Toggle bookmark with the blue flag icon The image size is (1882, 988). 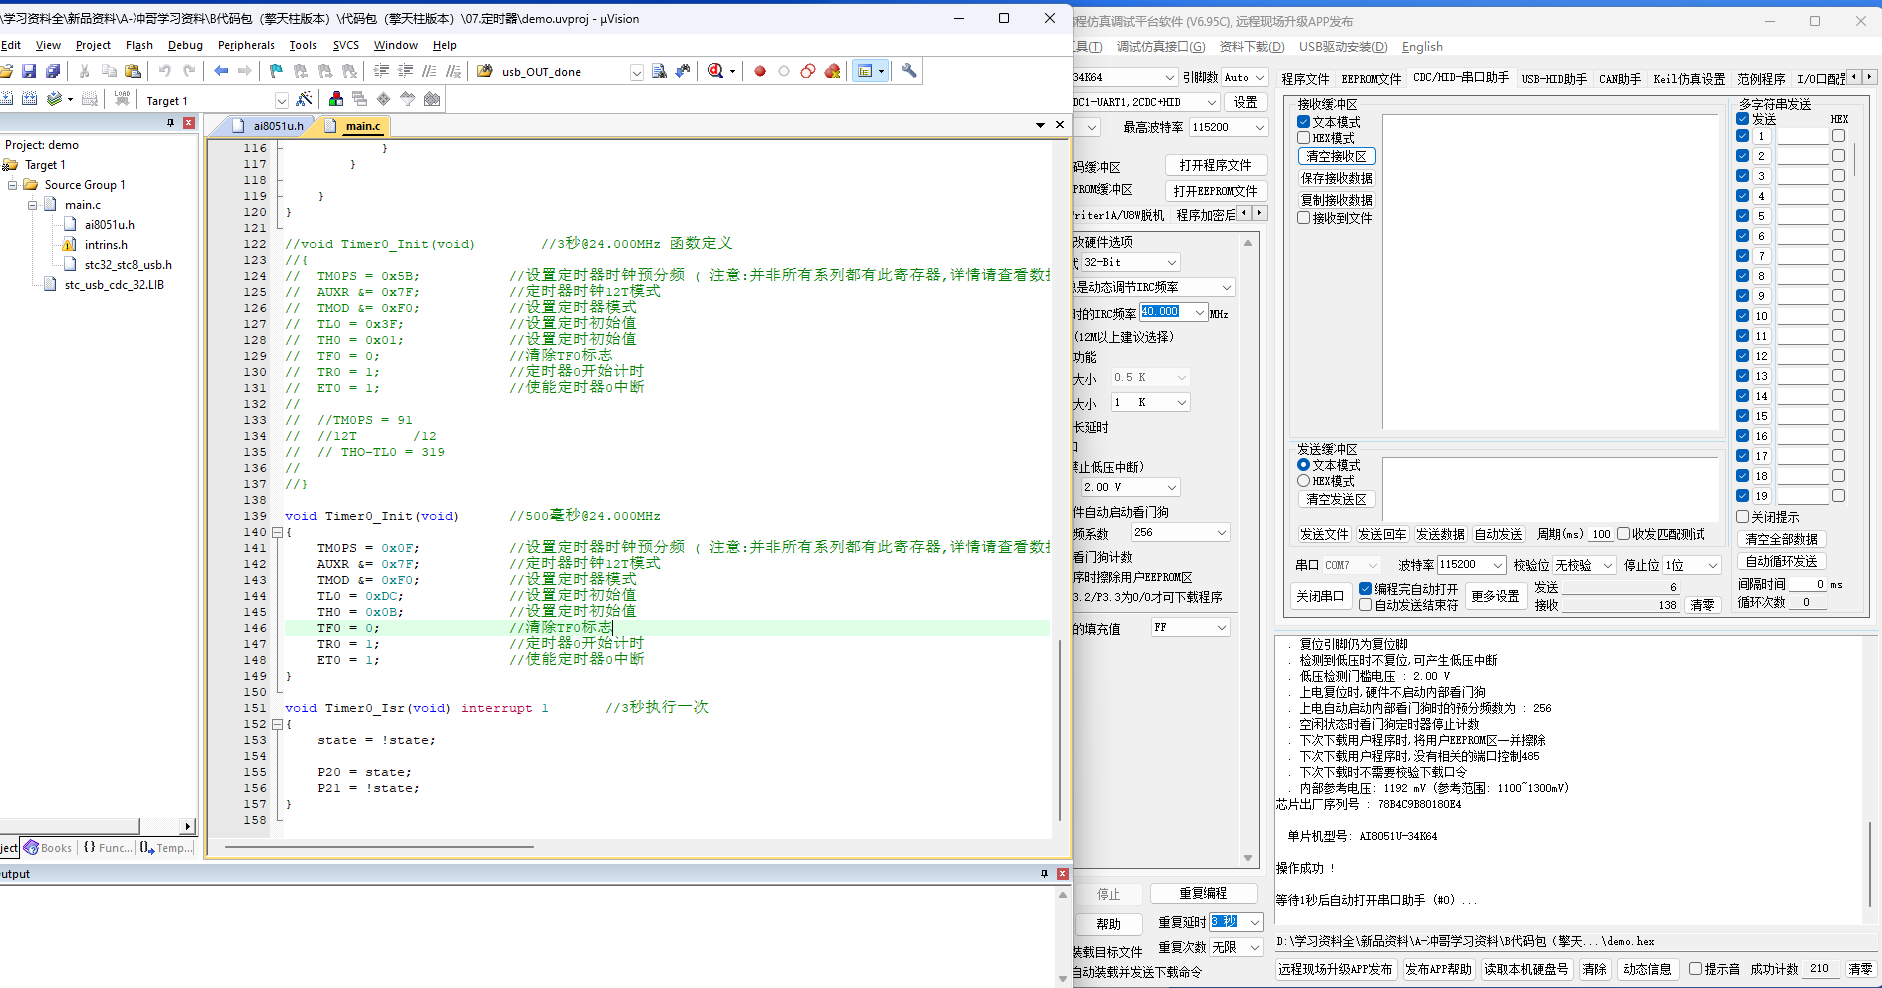tap(276, 71)
